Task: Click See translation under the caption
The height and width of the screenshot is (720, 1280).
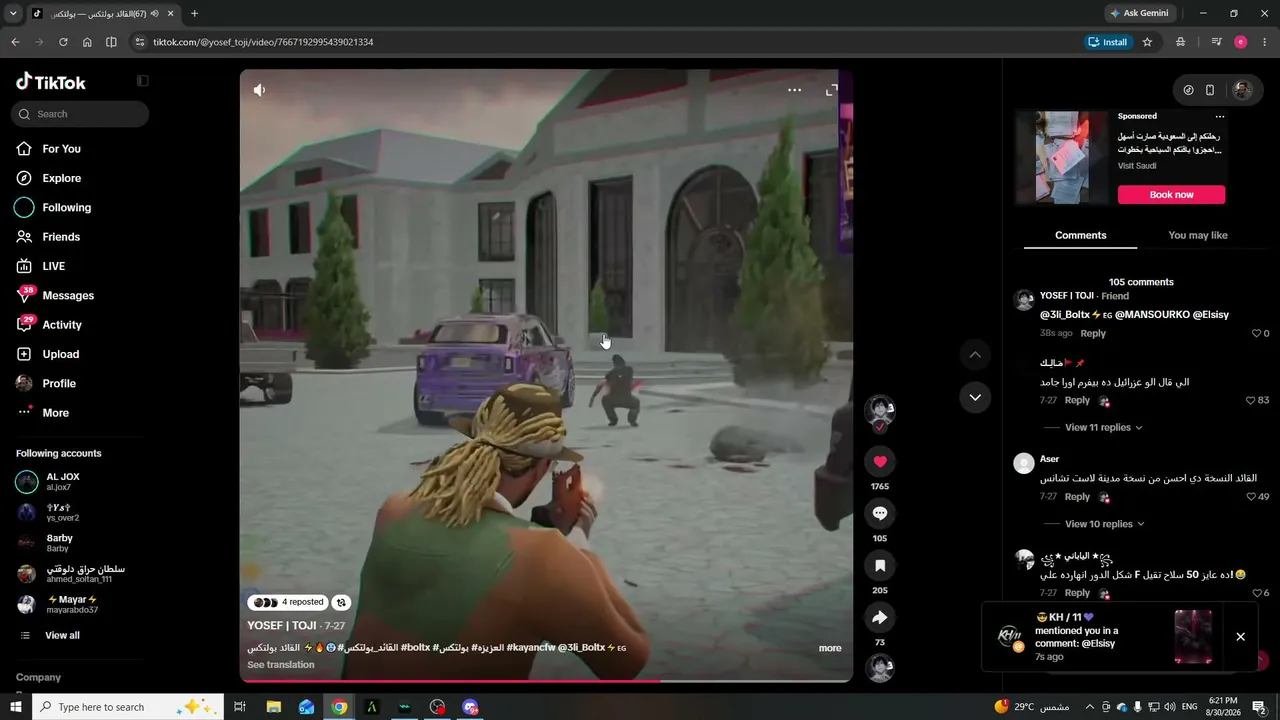Action: (281, 665)
